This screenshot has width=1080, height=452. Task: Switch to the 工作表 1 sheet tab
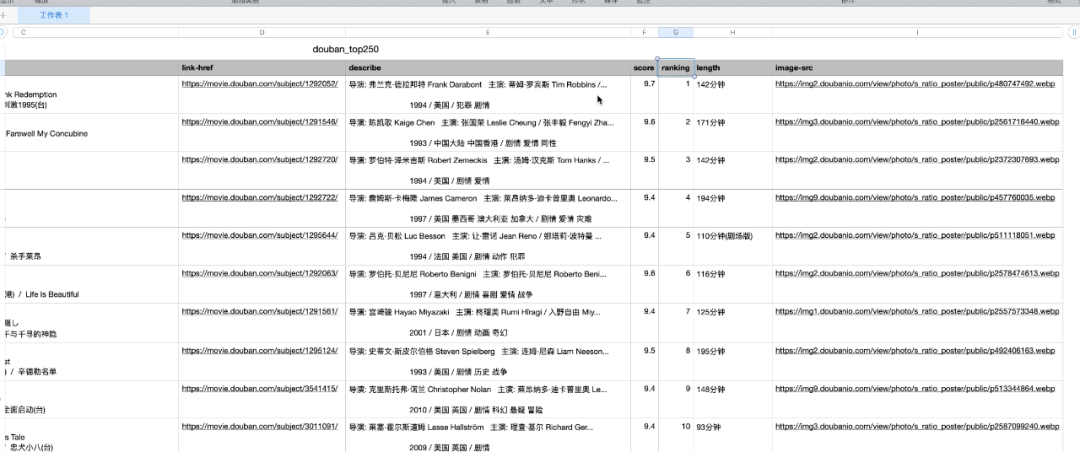(x=54, y=15)
